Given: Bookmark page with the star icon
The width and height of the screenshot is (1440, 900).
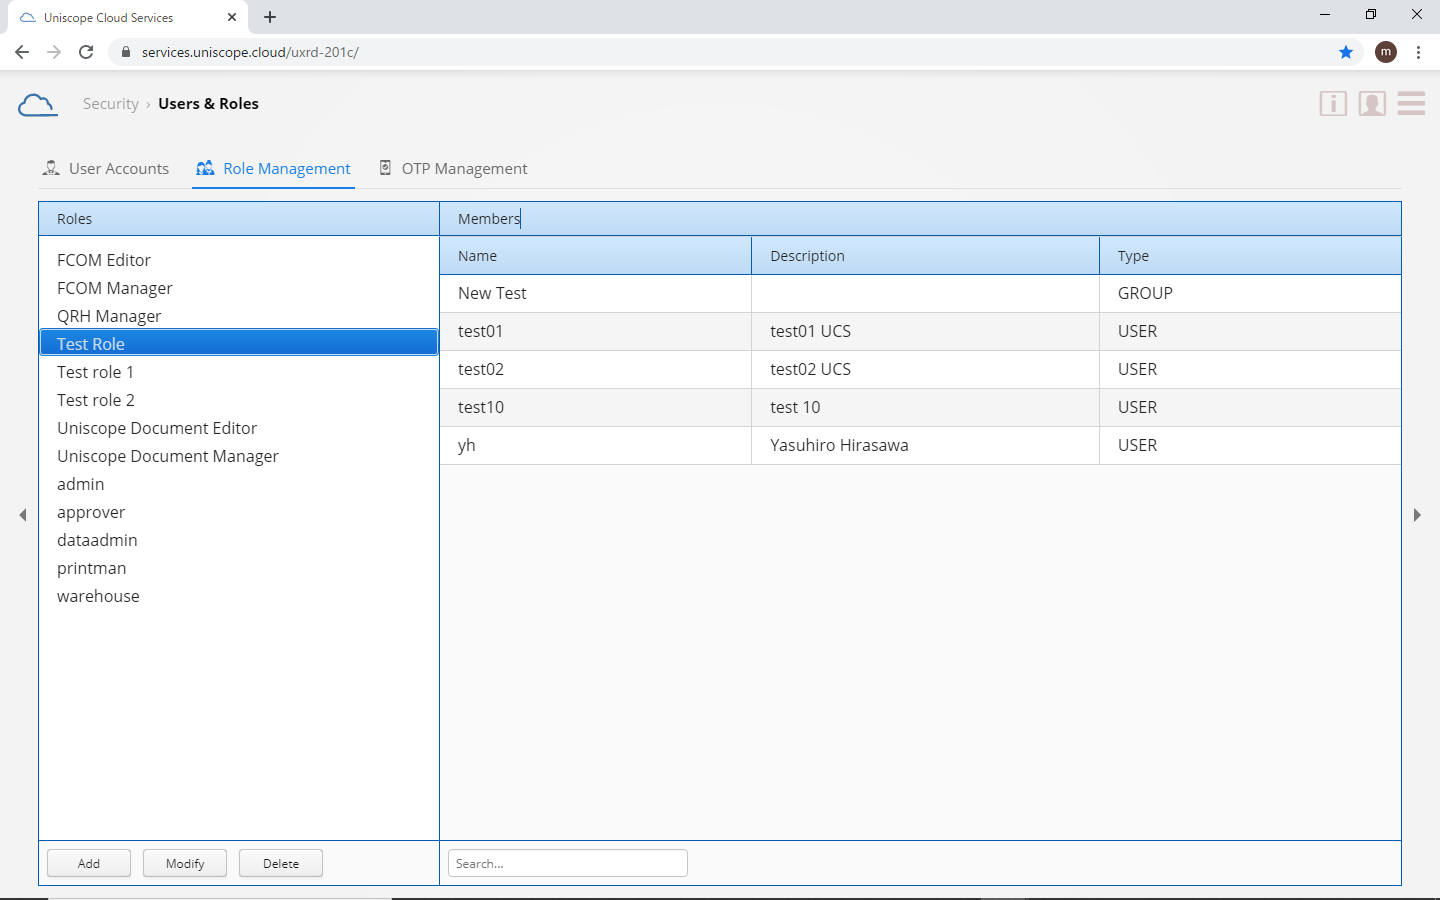Looking at the screenshot, I should (1346, 52).
